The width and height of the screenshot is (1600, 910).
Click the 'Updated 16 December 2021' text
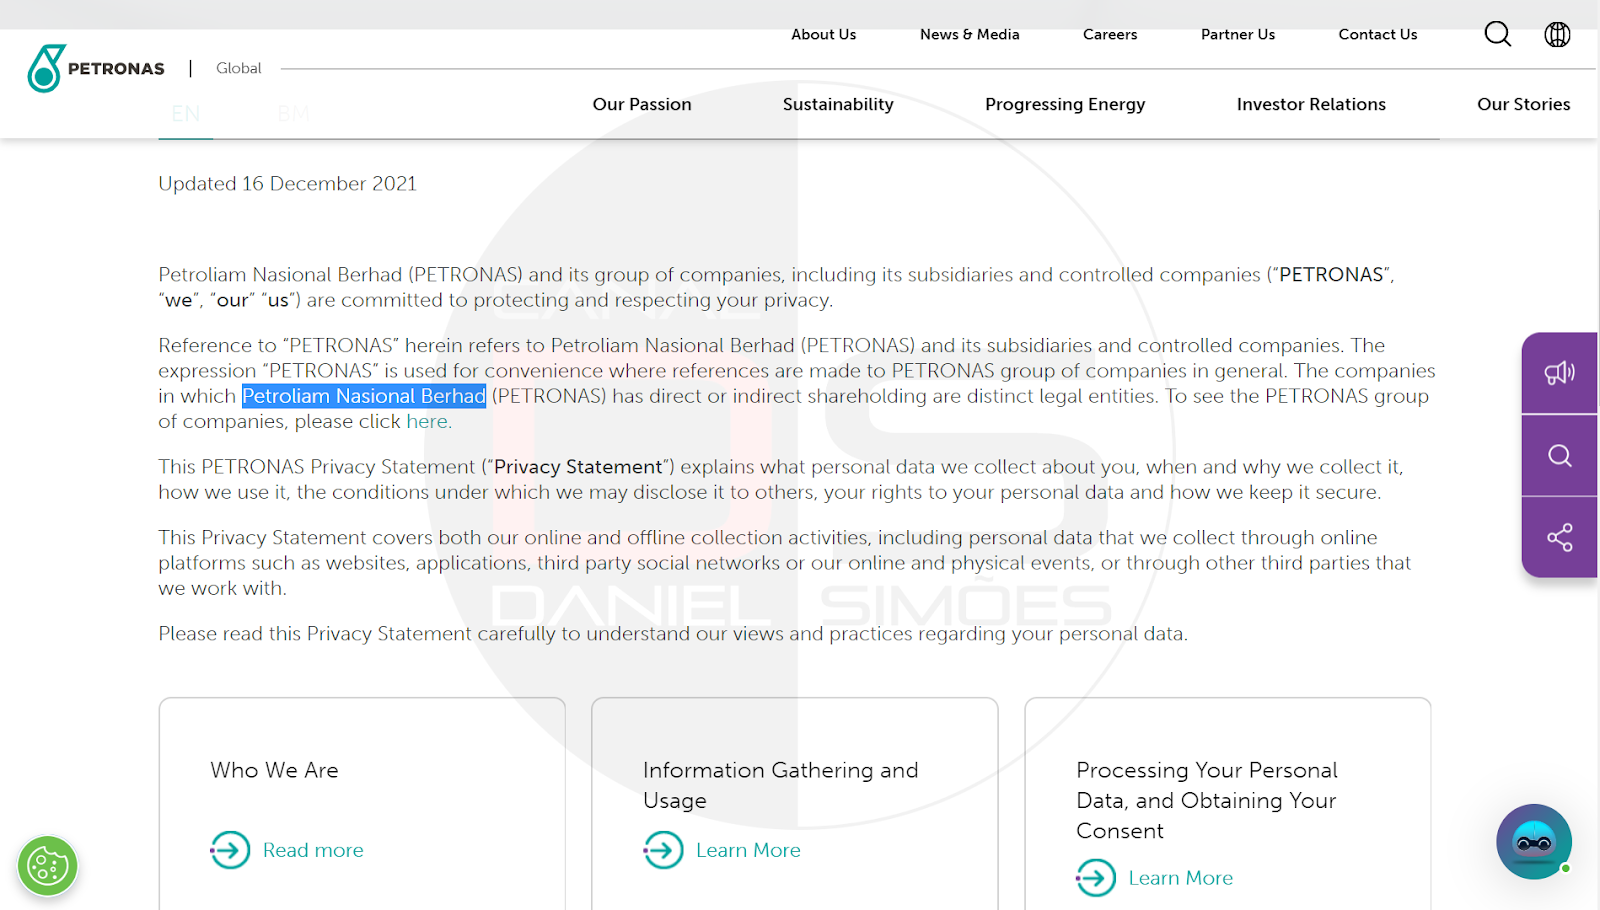point(287,183)
